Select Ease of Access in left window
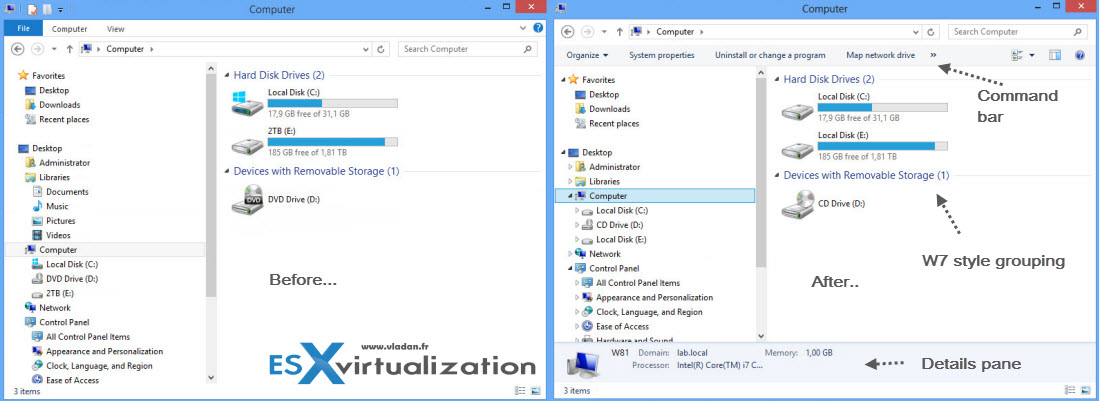This screenshot has height=401, width=1100. pos(65,380)
